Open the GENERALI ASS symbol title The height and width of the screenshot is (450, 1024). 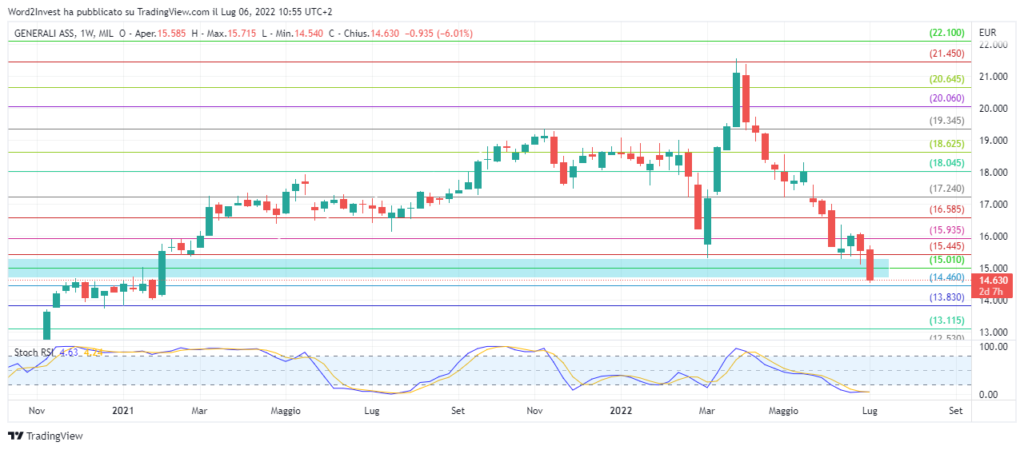pyautogui.click(x=49, y=34)
